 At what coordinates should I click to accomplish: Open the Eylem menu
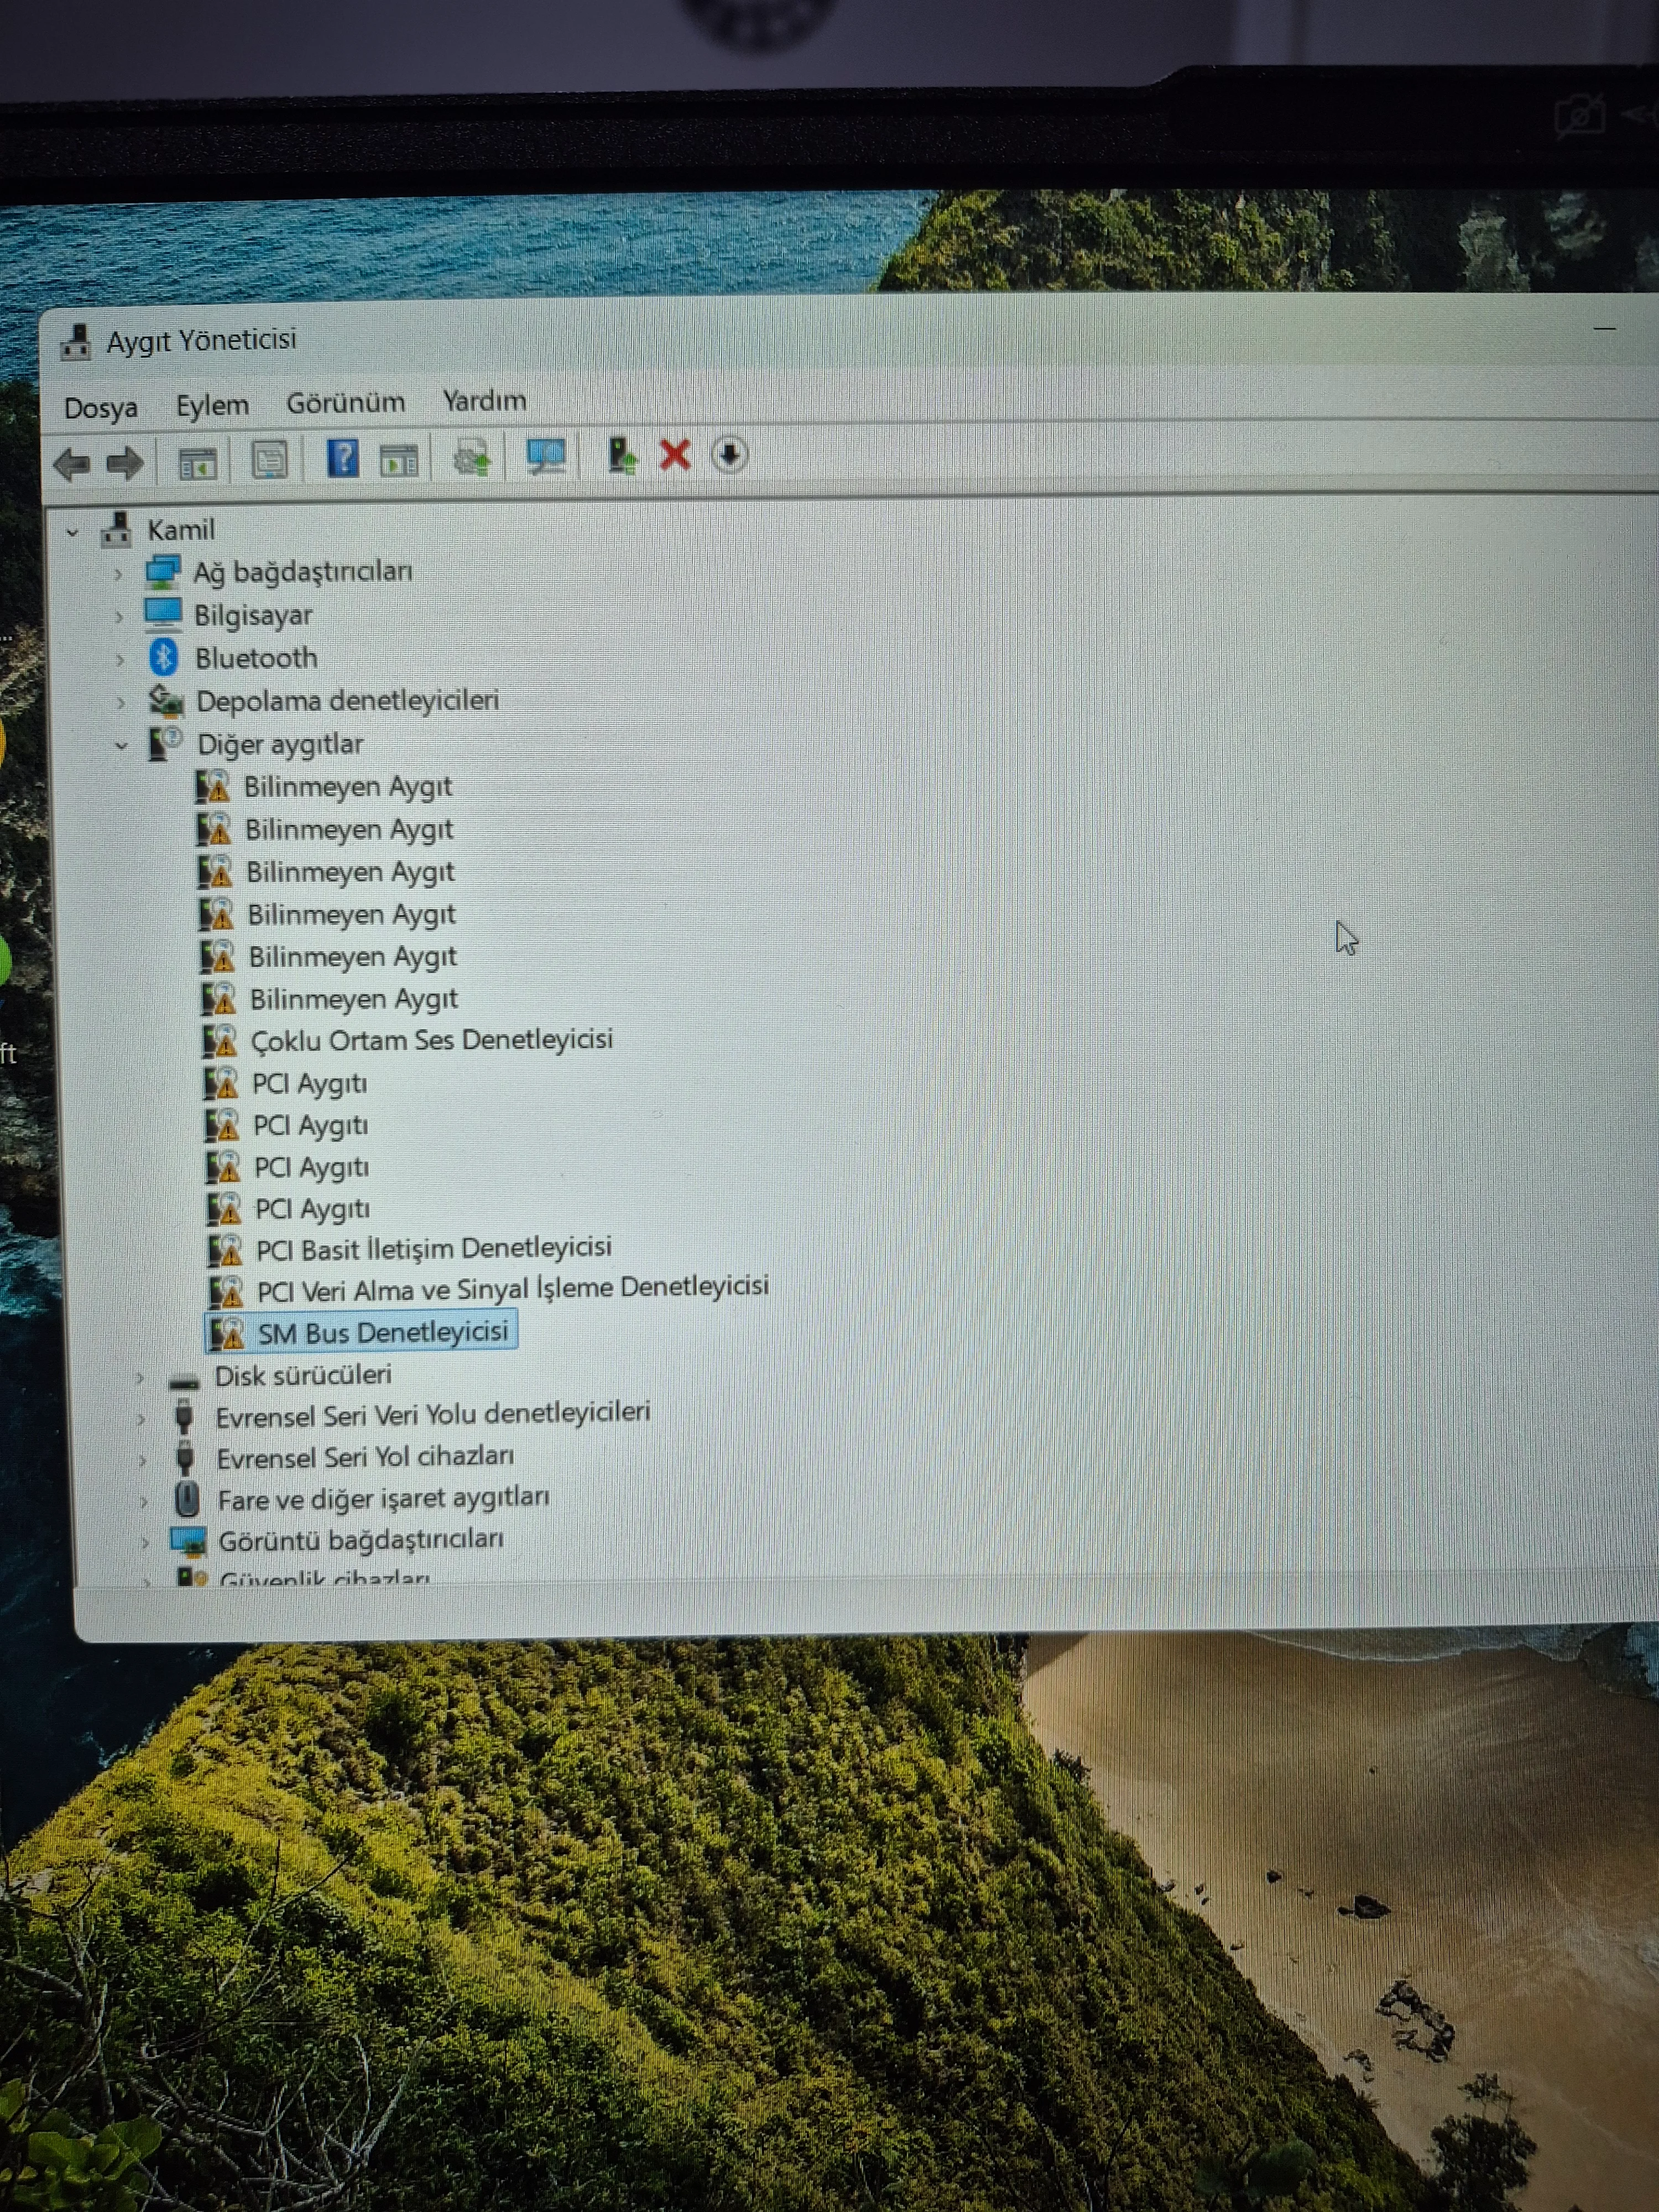click(212, 406)
